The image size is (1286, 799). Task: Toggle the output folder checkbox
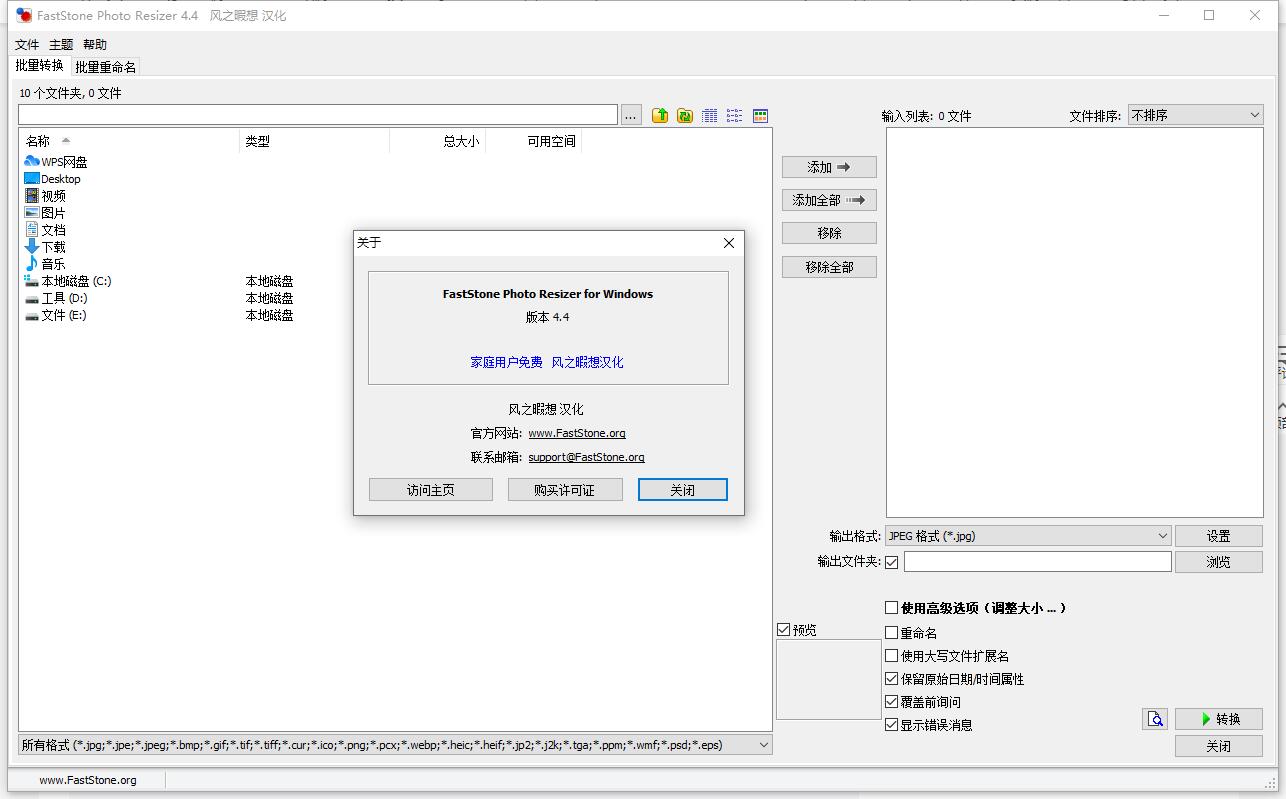892,562
